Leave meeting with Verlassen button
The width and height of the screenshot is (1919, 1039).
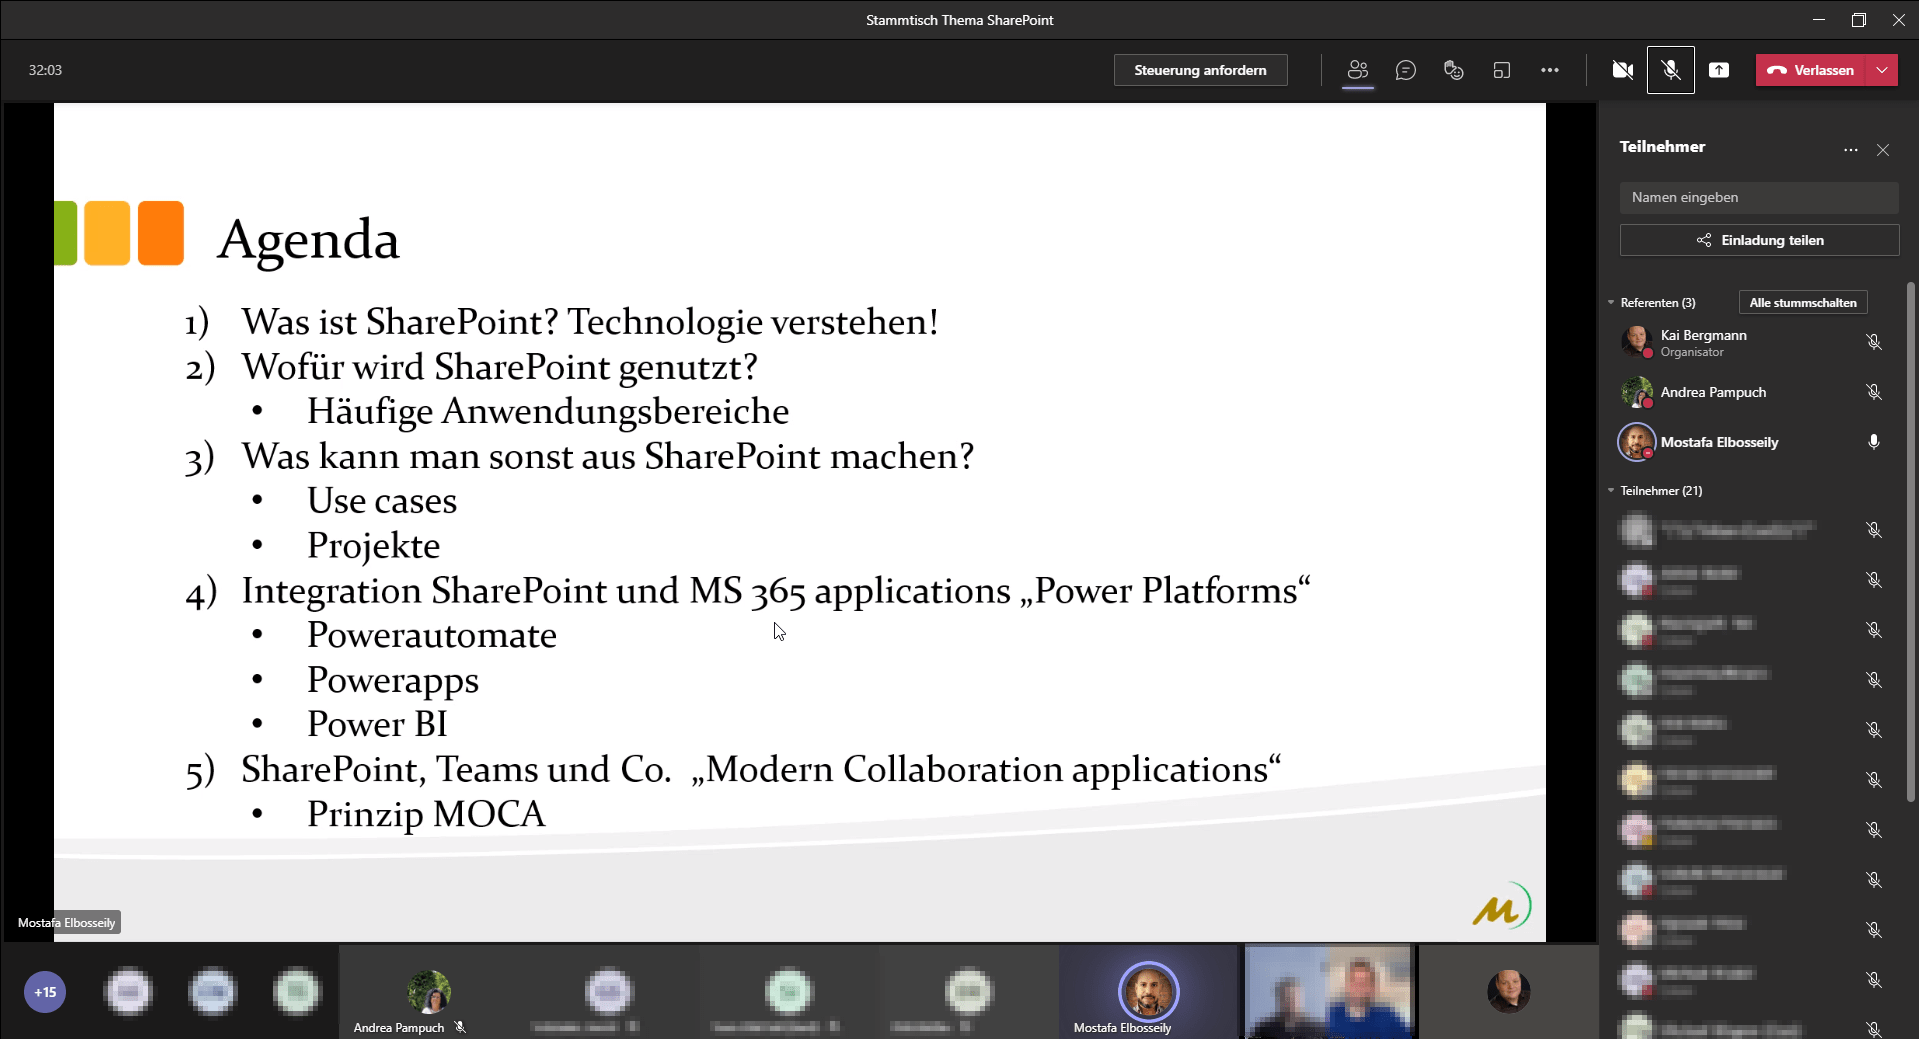click(x=1811, y=70)
